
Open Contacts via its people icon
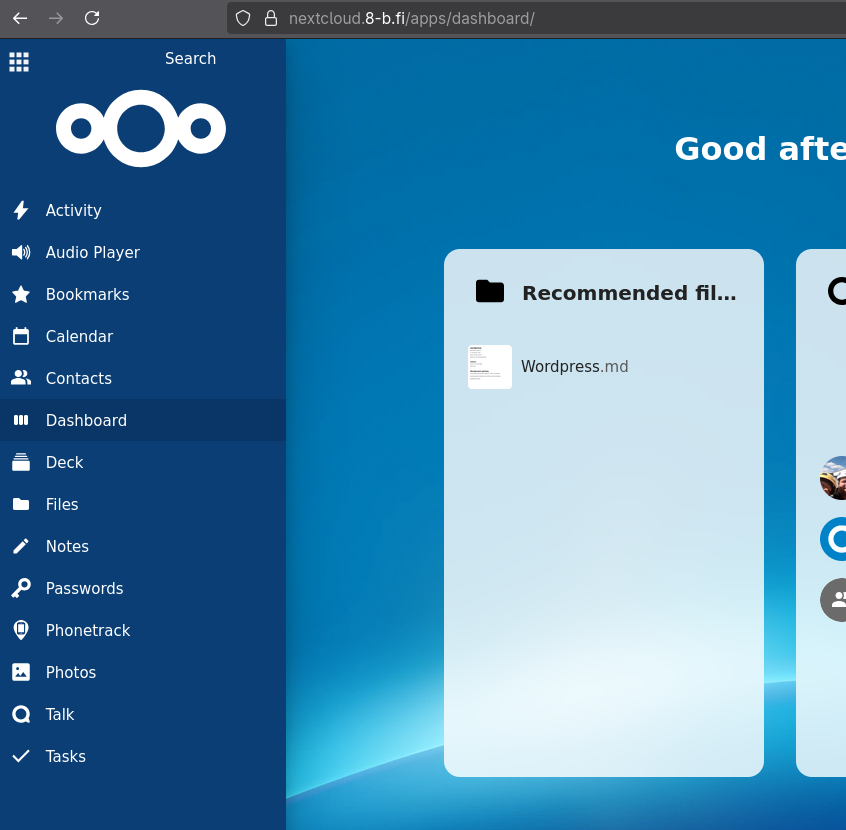[20, 378]
